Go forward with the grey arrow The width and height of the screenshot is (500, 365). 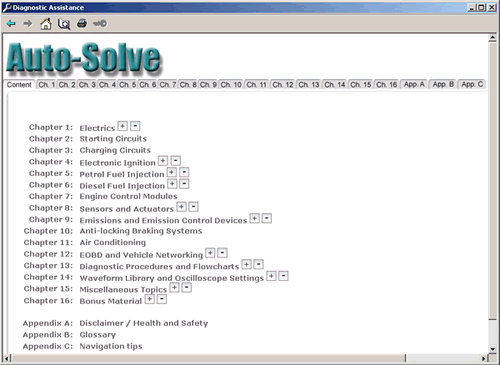28,24
